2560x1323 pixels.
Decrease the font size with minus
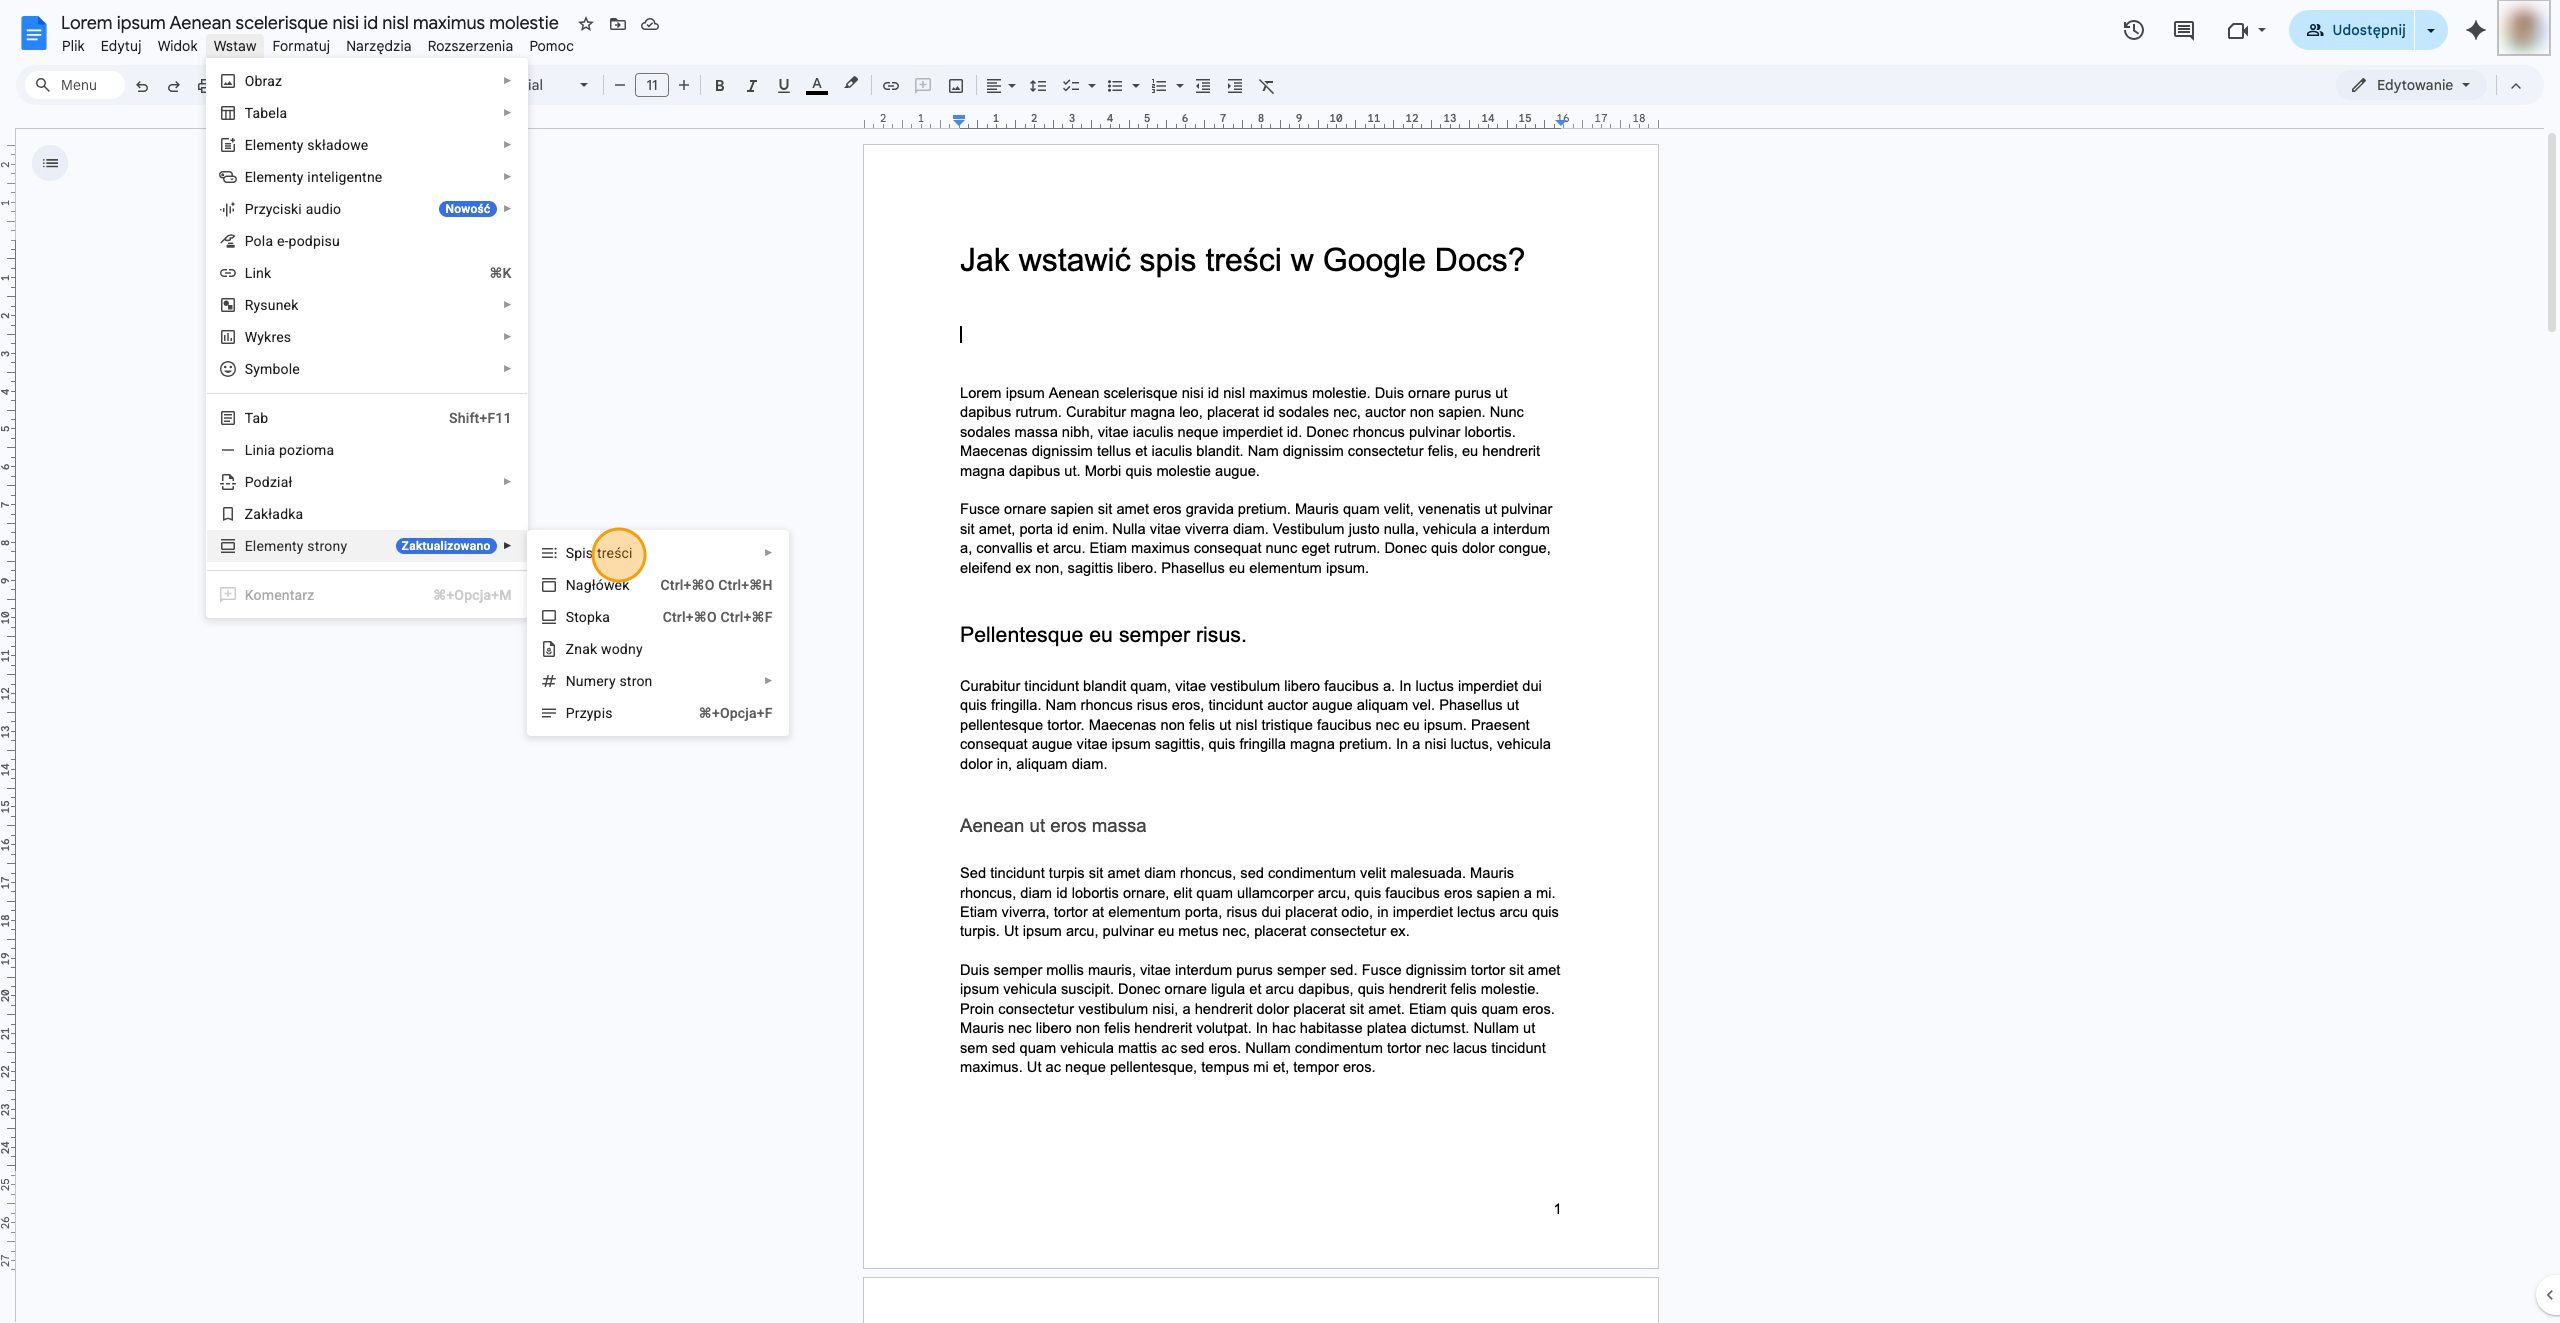619,86
